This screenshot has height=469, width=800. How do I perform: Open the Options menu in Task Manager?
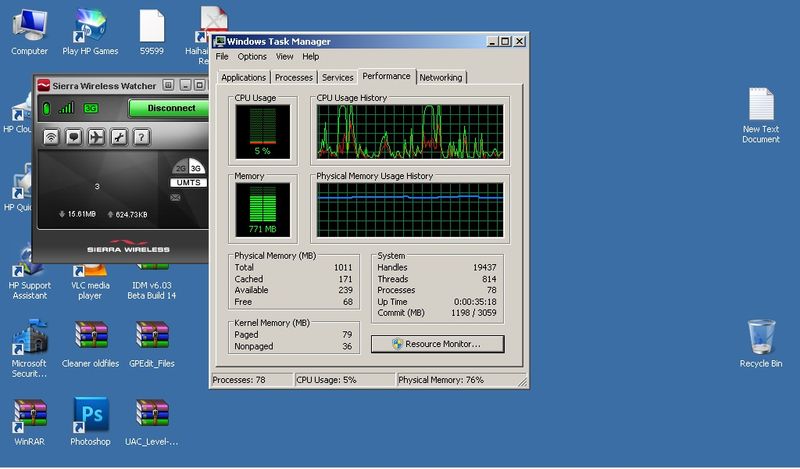click(x=252, y=57)
